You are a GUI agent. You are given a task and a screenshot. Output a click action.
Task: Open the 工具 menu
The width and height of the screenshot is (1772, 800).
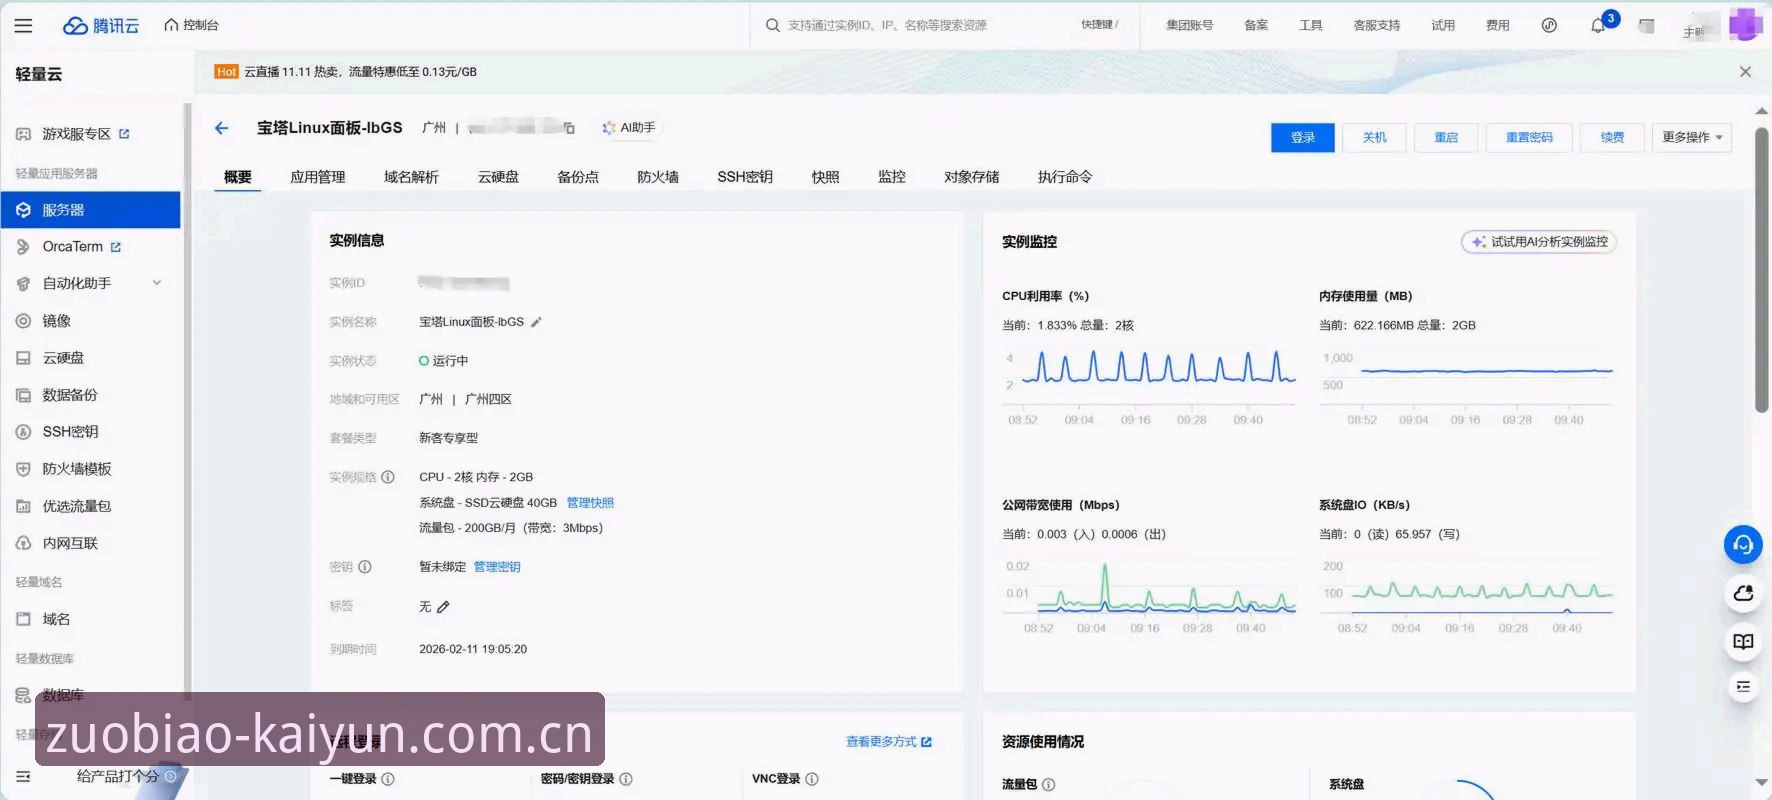pyautogui.click(x=1310, y=26)
